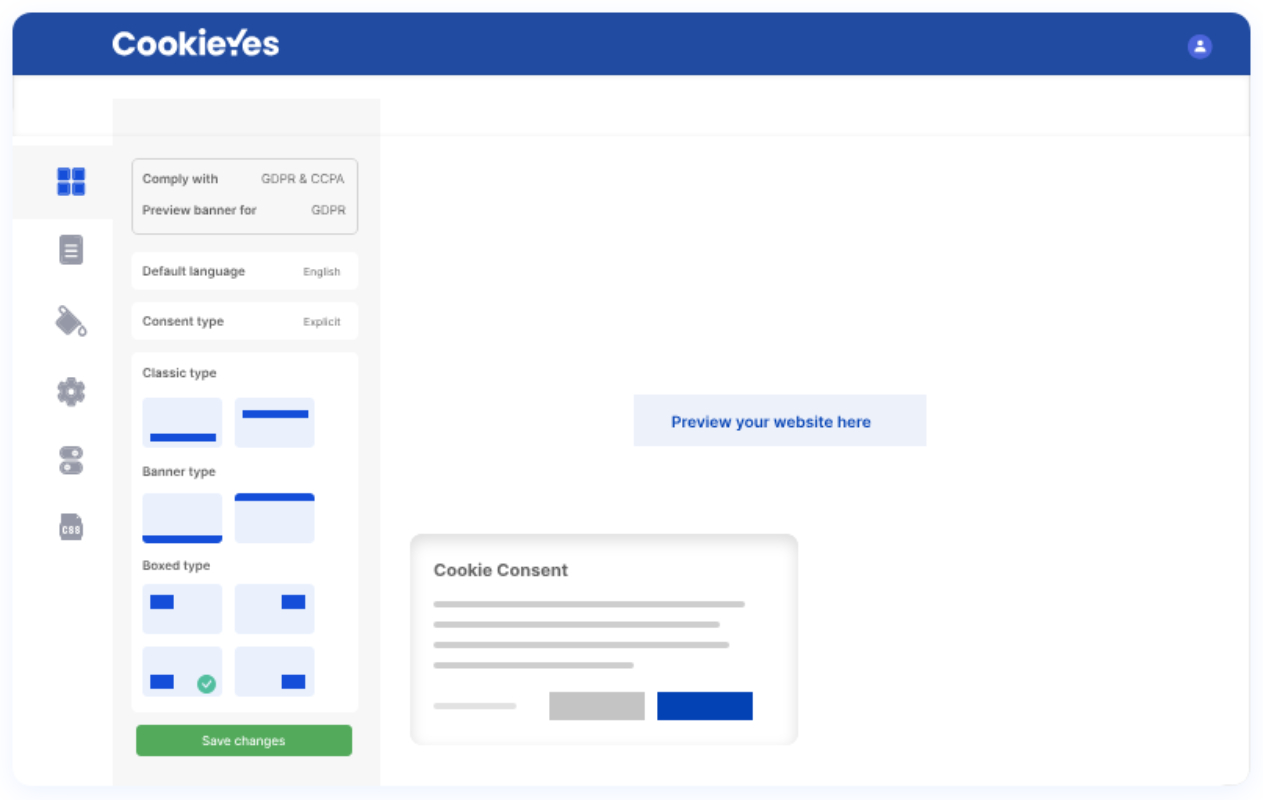
Task: Select Boxed type top-left layout
Action: coord(182,609)
